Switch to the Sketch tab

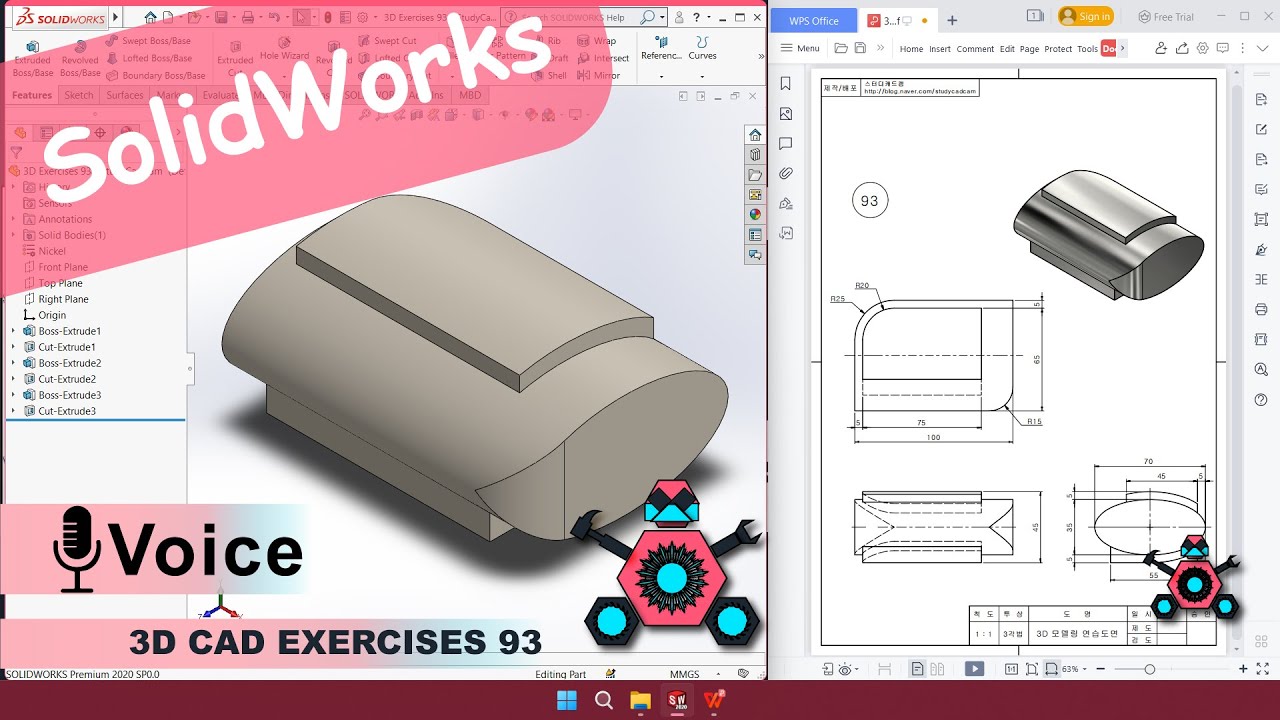click(79, 95)
